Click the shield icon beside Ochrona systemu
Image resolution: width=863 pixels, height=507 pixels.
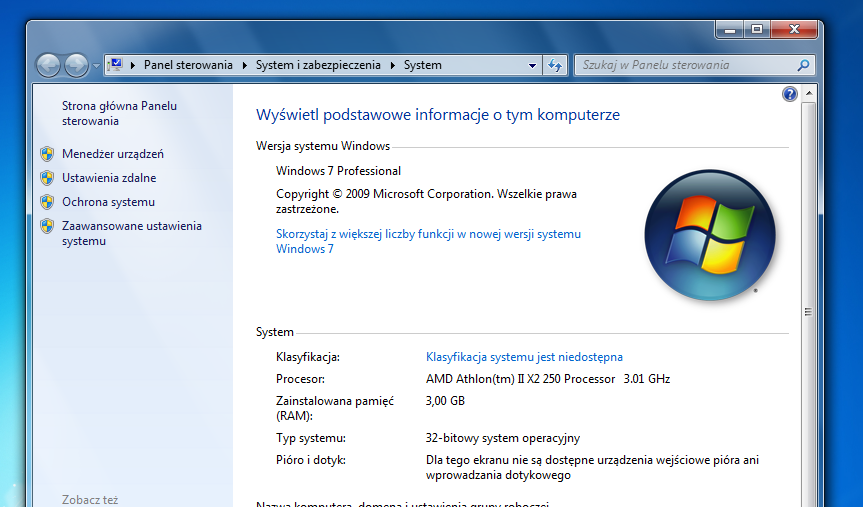[x=47, y=202]
